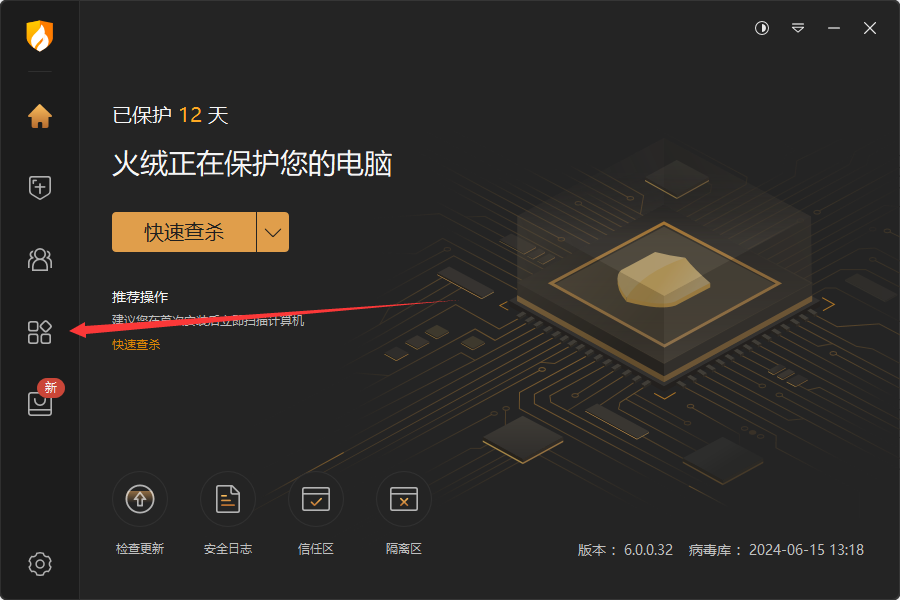Expand the scan type arrow beside 快速查杀
This screenshot has height=600, width=900.
tap(273, 232)
